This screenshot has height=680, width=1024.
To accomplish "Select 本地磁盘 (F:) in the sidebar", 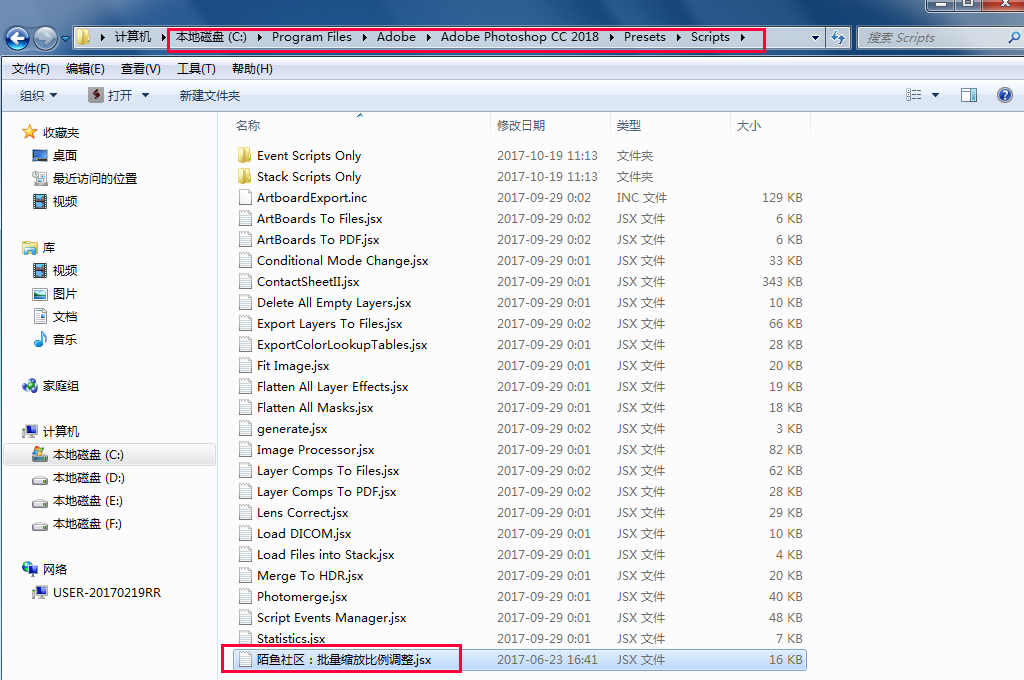I will click(87, 523).
